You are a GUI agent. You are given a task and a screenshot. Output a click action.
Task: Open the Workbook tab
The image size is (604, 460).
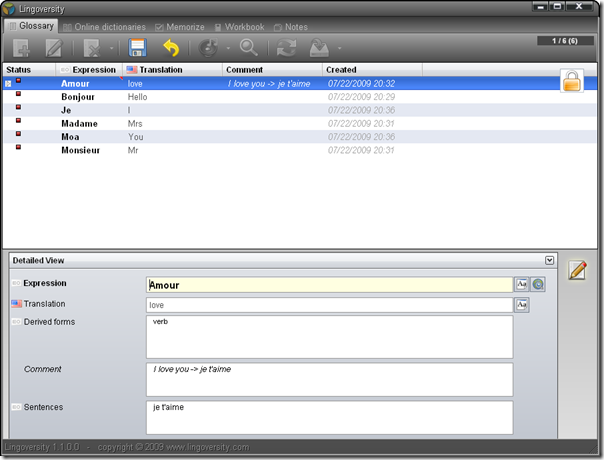point(240,27)
